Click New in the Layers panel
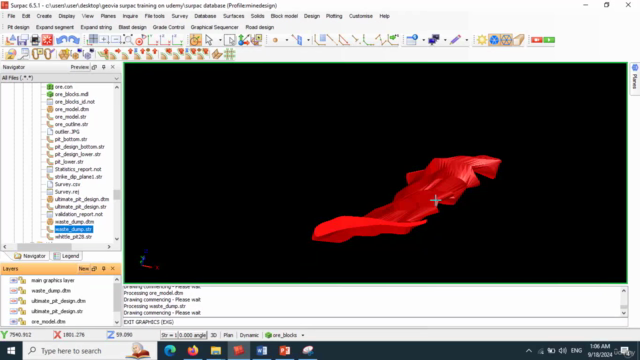This screenshot has height=360, width=640. click(84, 269)
